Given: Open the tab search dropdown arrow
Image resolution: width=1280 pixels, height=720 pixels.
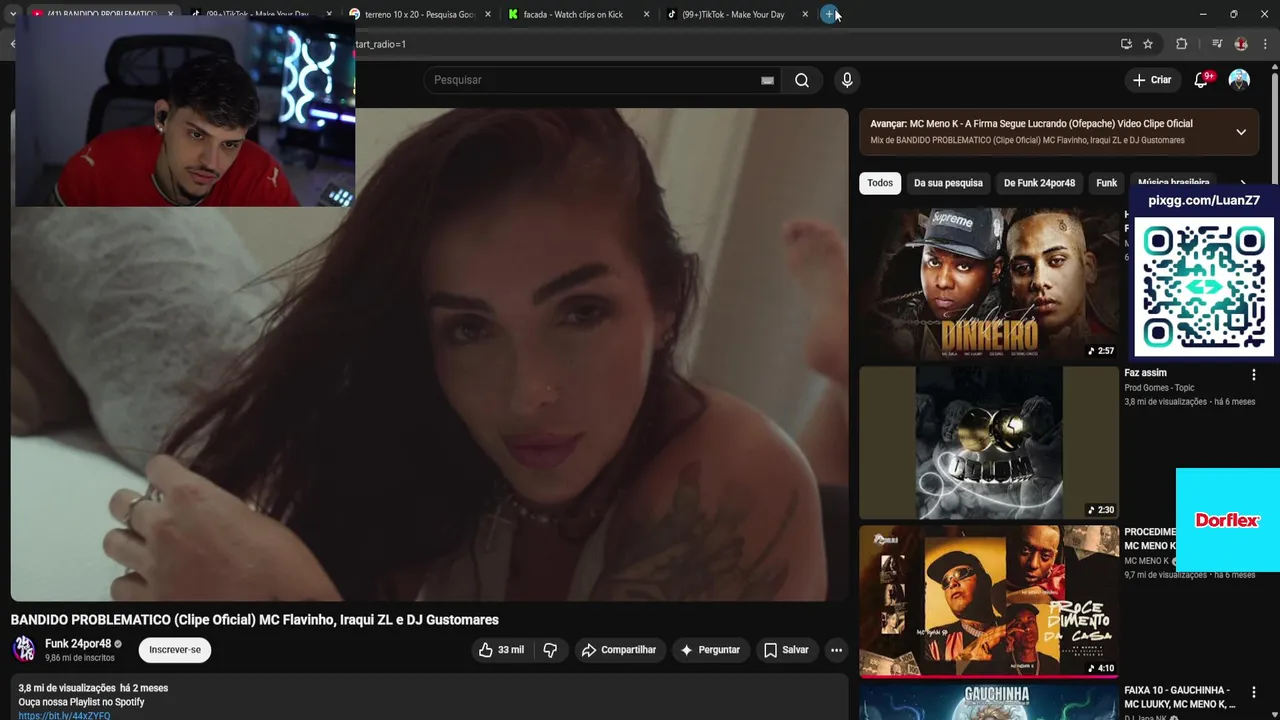Looking at the screenshot, I should click(x=12, y=14).
